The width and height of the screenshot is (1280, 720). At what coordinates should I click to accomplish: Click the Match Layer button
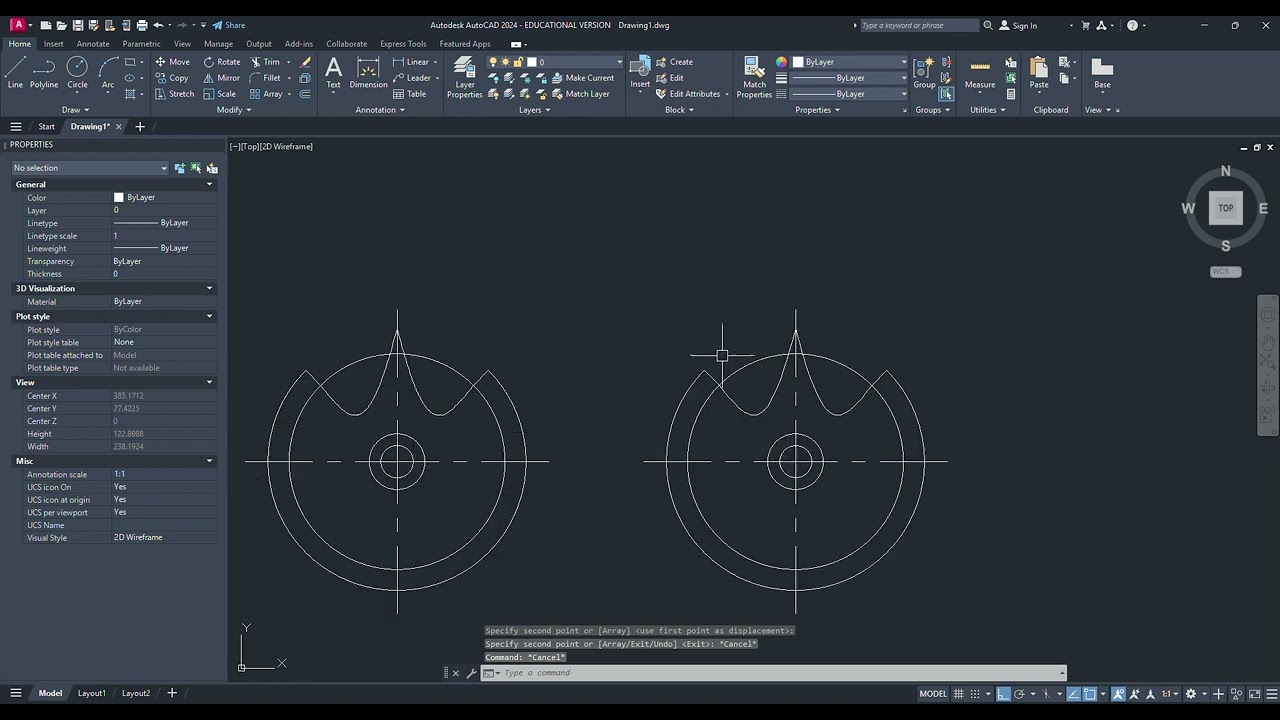pyautogui.click(x=579, y=94)
